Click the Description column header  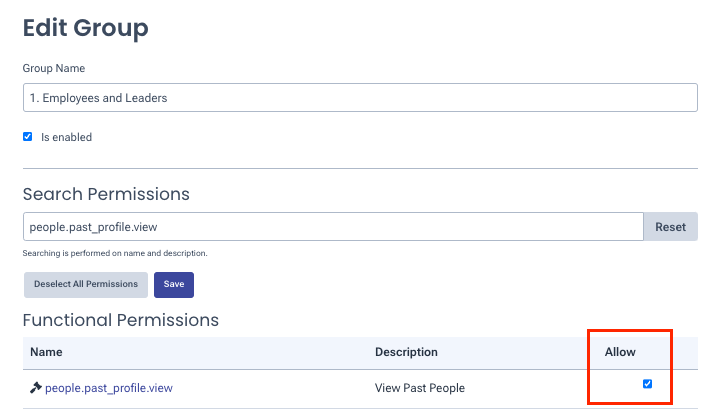(406, 352)
